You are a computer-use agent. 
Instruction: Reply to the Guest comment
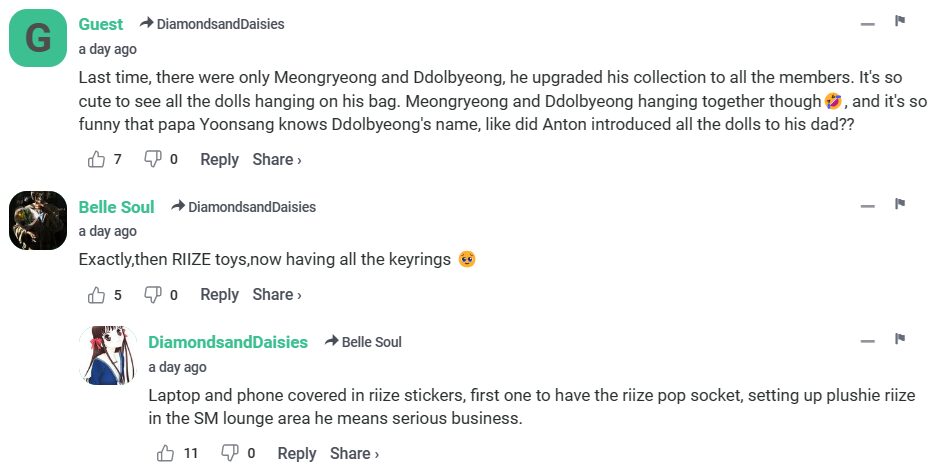tap(219, 159)
